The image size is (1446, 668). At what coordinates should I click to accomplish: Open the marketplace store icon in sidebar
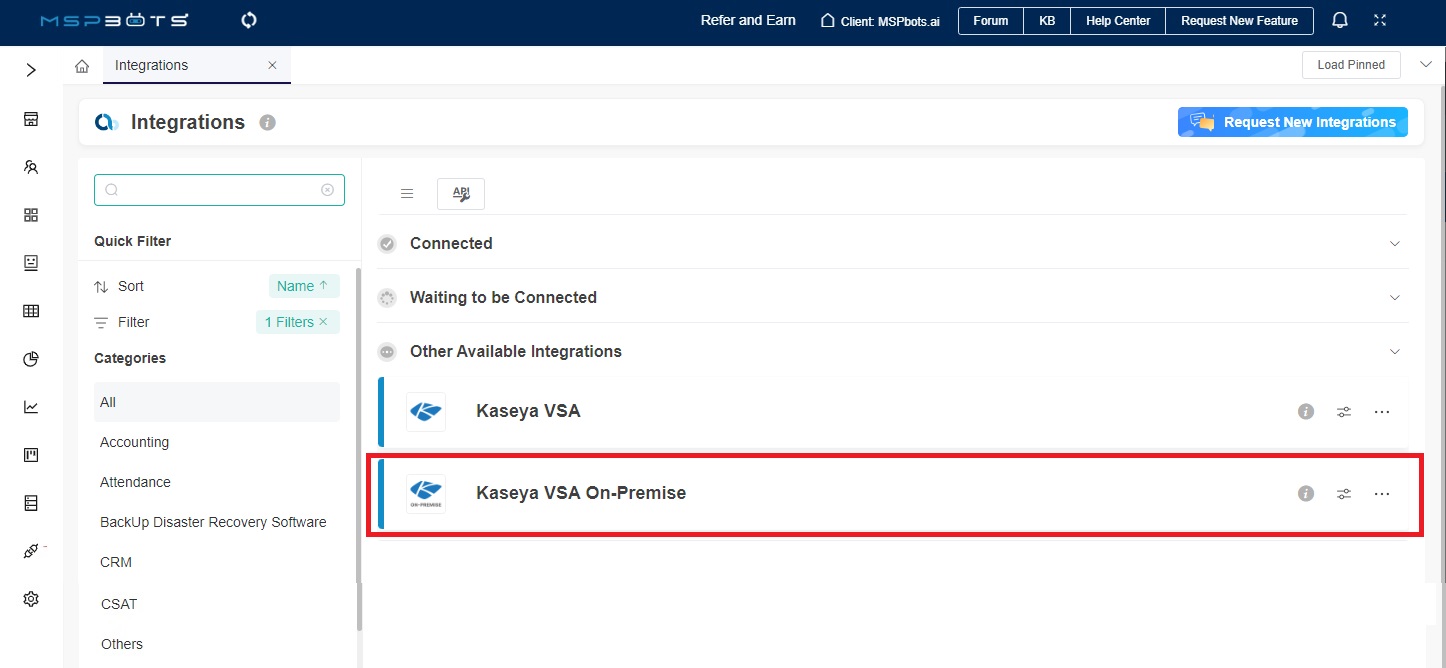point(31,119)
